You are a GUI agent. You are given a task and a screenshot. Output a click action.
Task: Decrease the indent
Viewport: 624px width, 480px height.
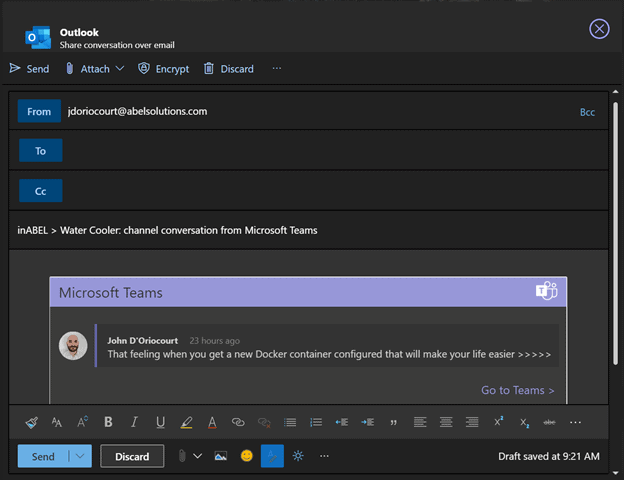click(342, 422)
